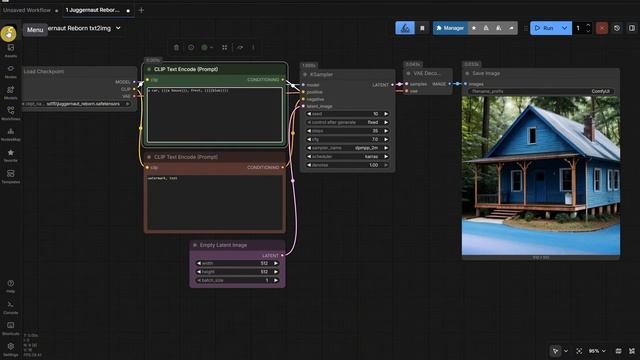Switch to Juggernaut Reborn workflow tab
640x360 pixels.
point(93,10)
